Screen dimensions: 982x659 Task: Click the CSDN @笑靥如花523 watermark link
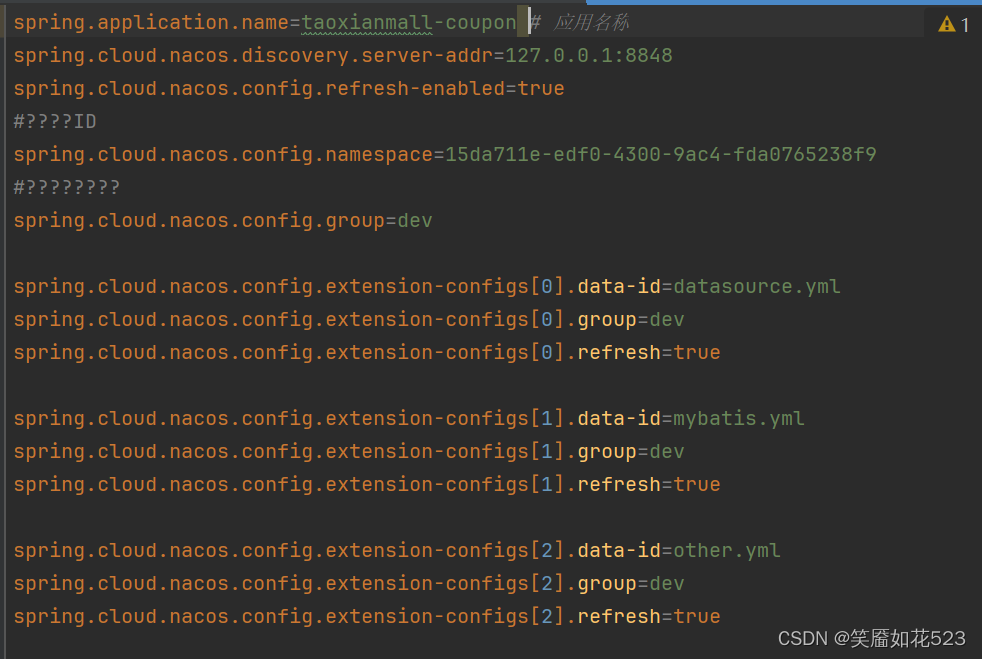click(x=868, y=638)
